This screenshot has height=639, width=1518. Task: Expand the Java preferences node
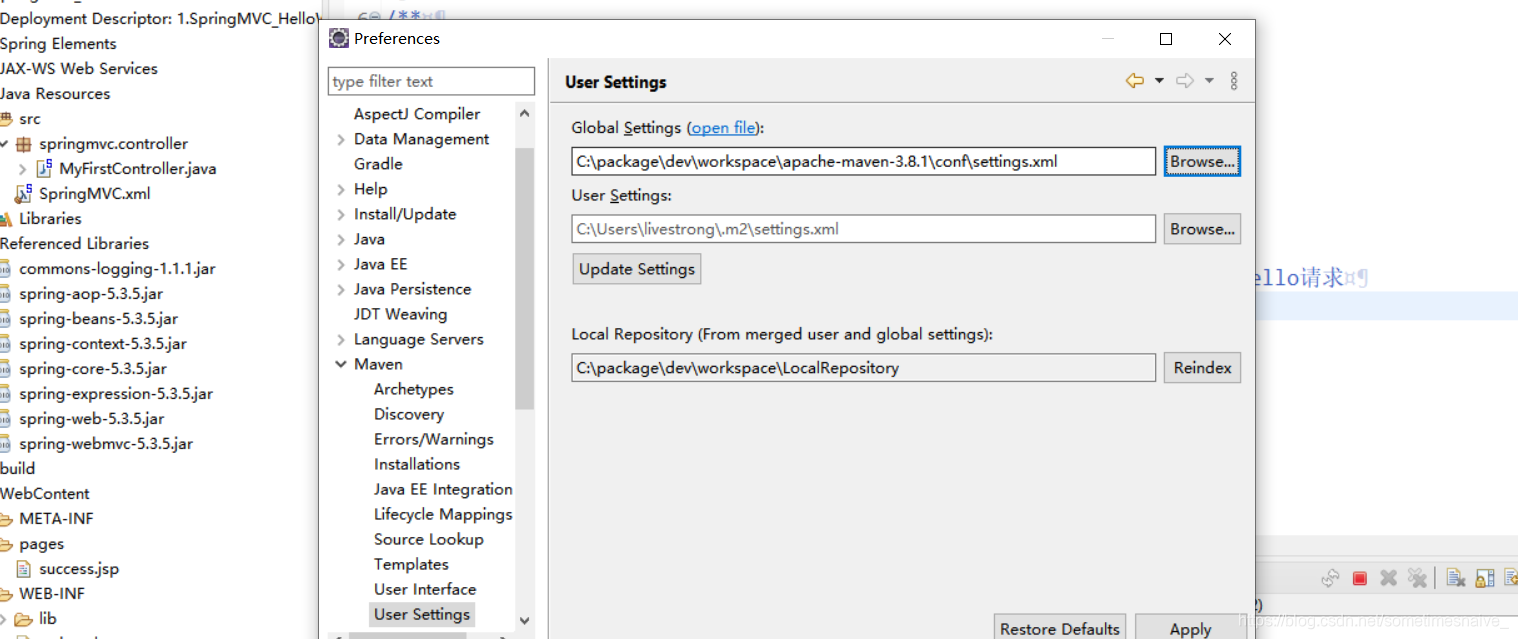341,239
